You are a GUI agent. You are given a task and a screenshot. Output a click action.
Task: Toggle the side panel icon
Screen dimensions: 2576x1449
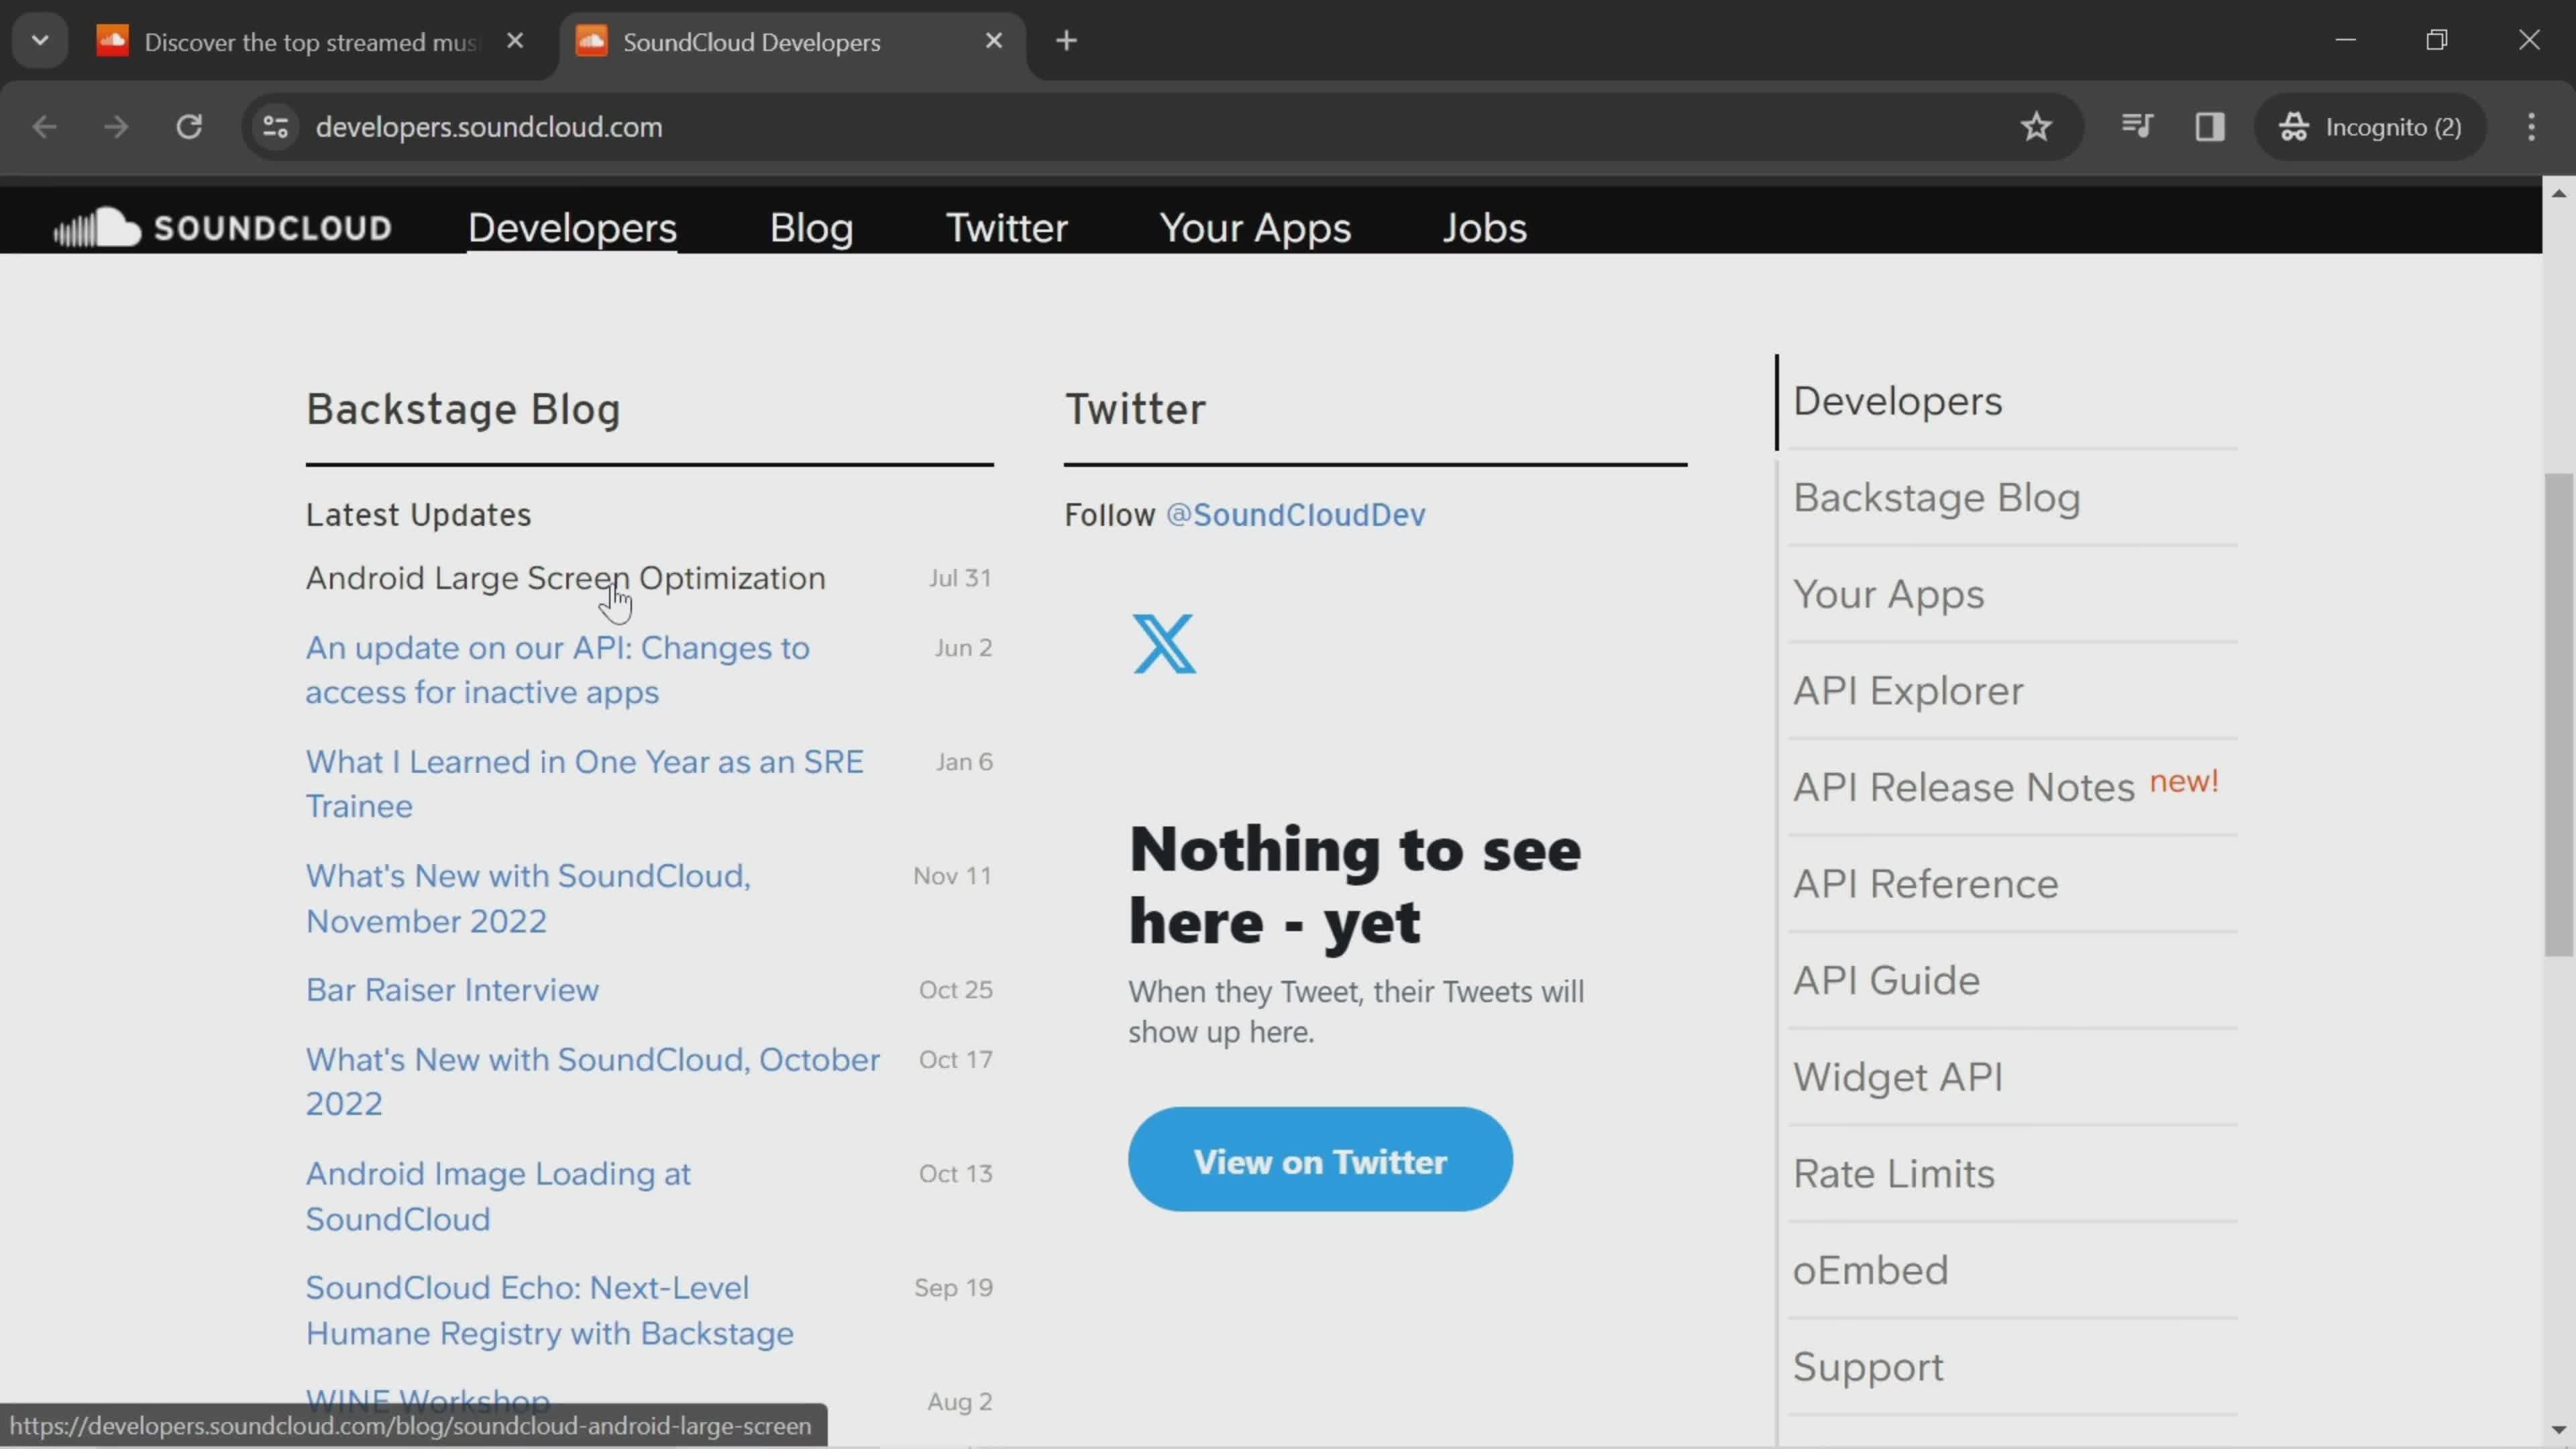pos(2210,127)
